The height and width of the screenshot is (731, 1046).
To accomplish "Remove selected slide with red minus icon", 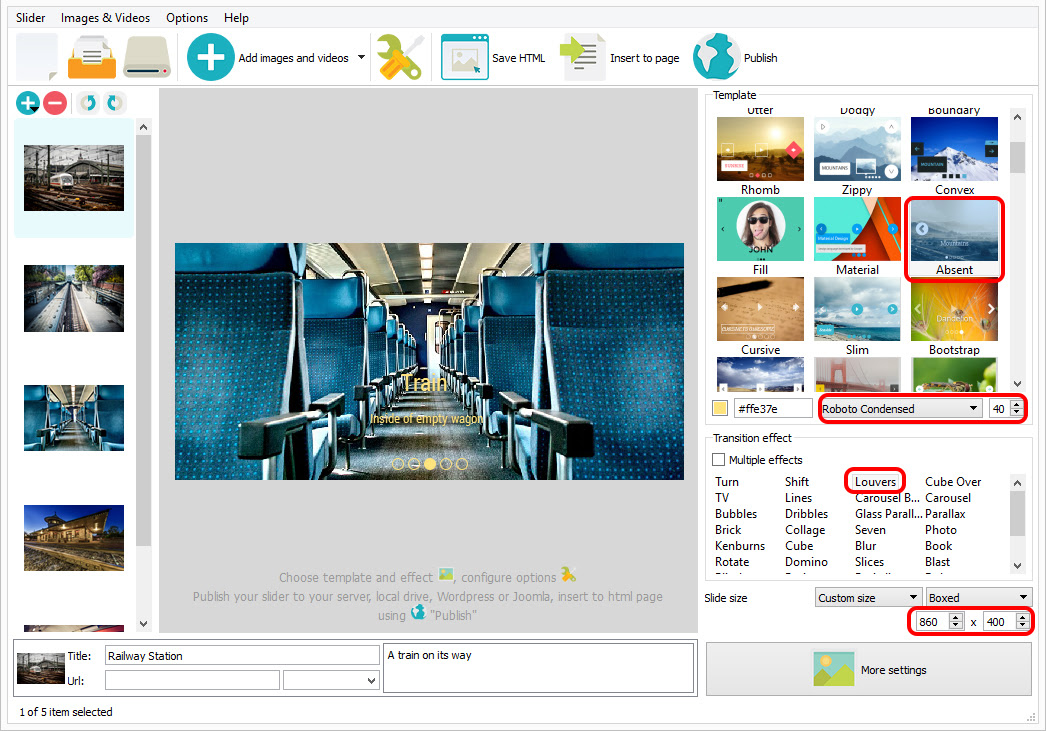I will pyautogui.click(x=55, y=103).
